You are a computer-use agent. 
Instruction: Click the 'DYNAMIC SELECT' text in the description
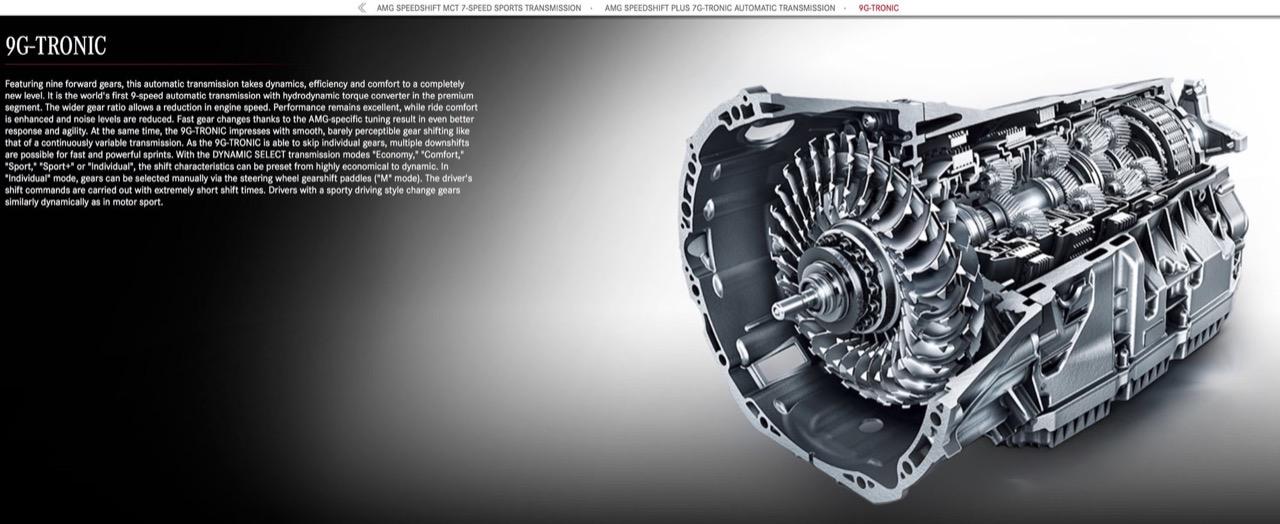coord(250,155)
